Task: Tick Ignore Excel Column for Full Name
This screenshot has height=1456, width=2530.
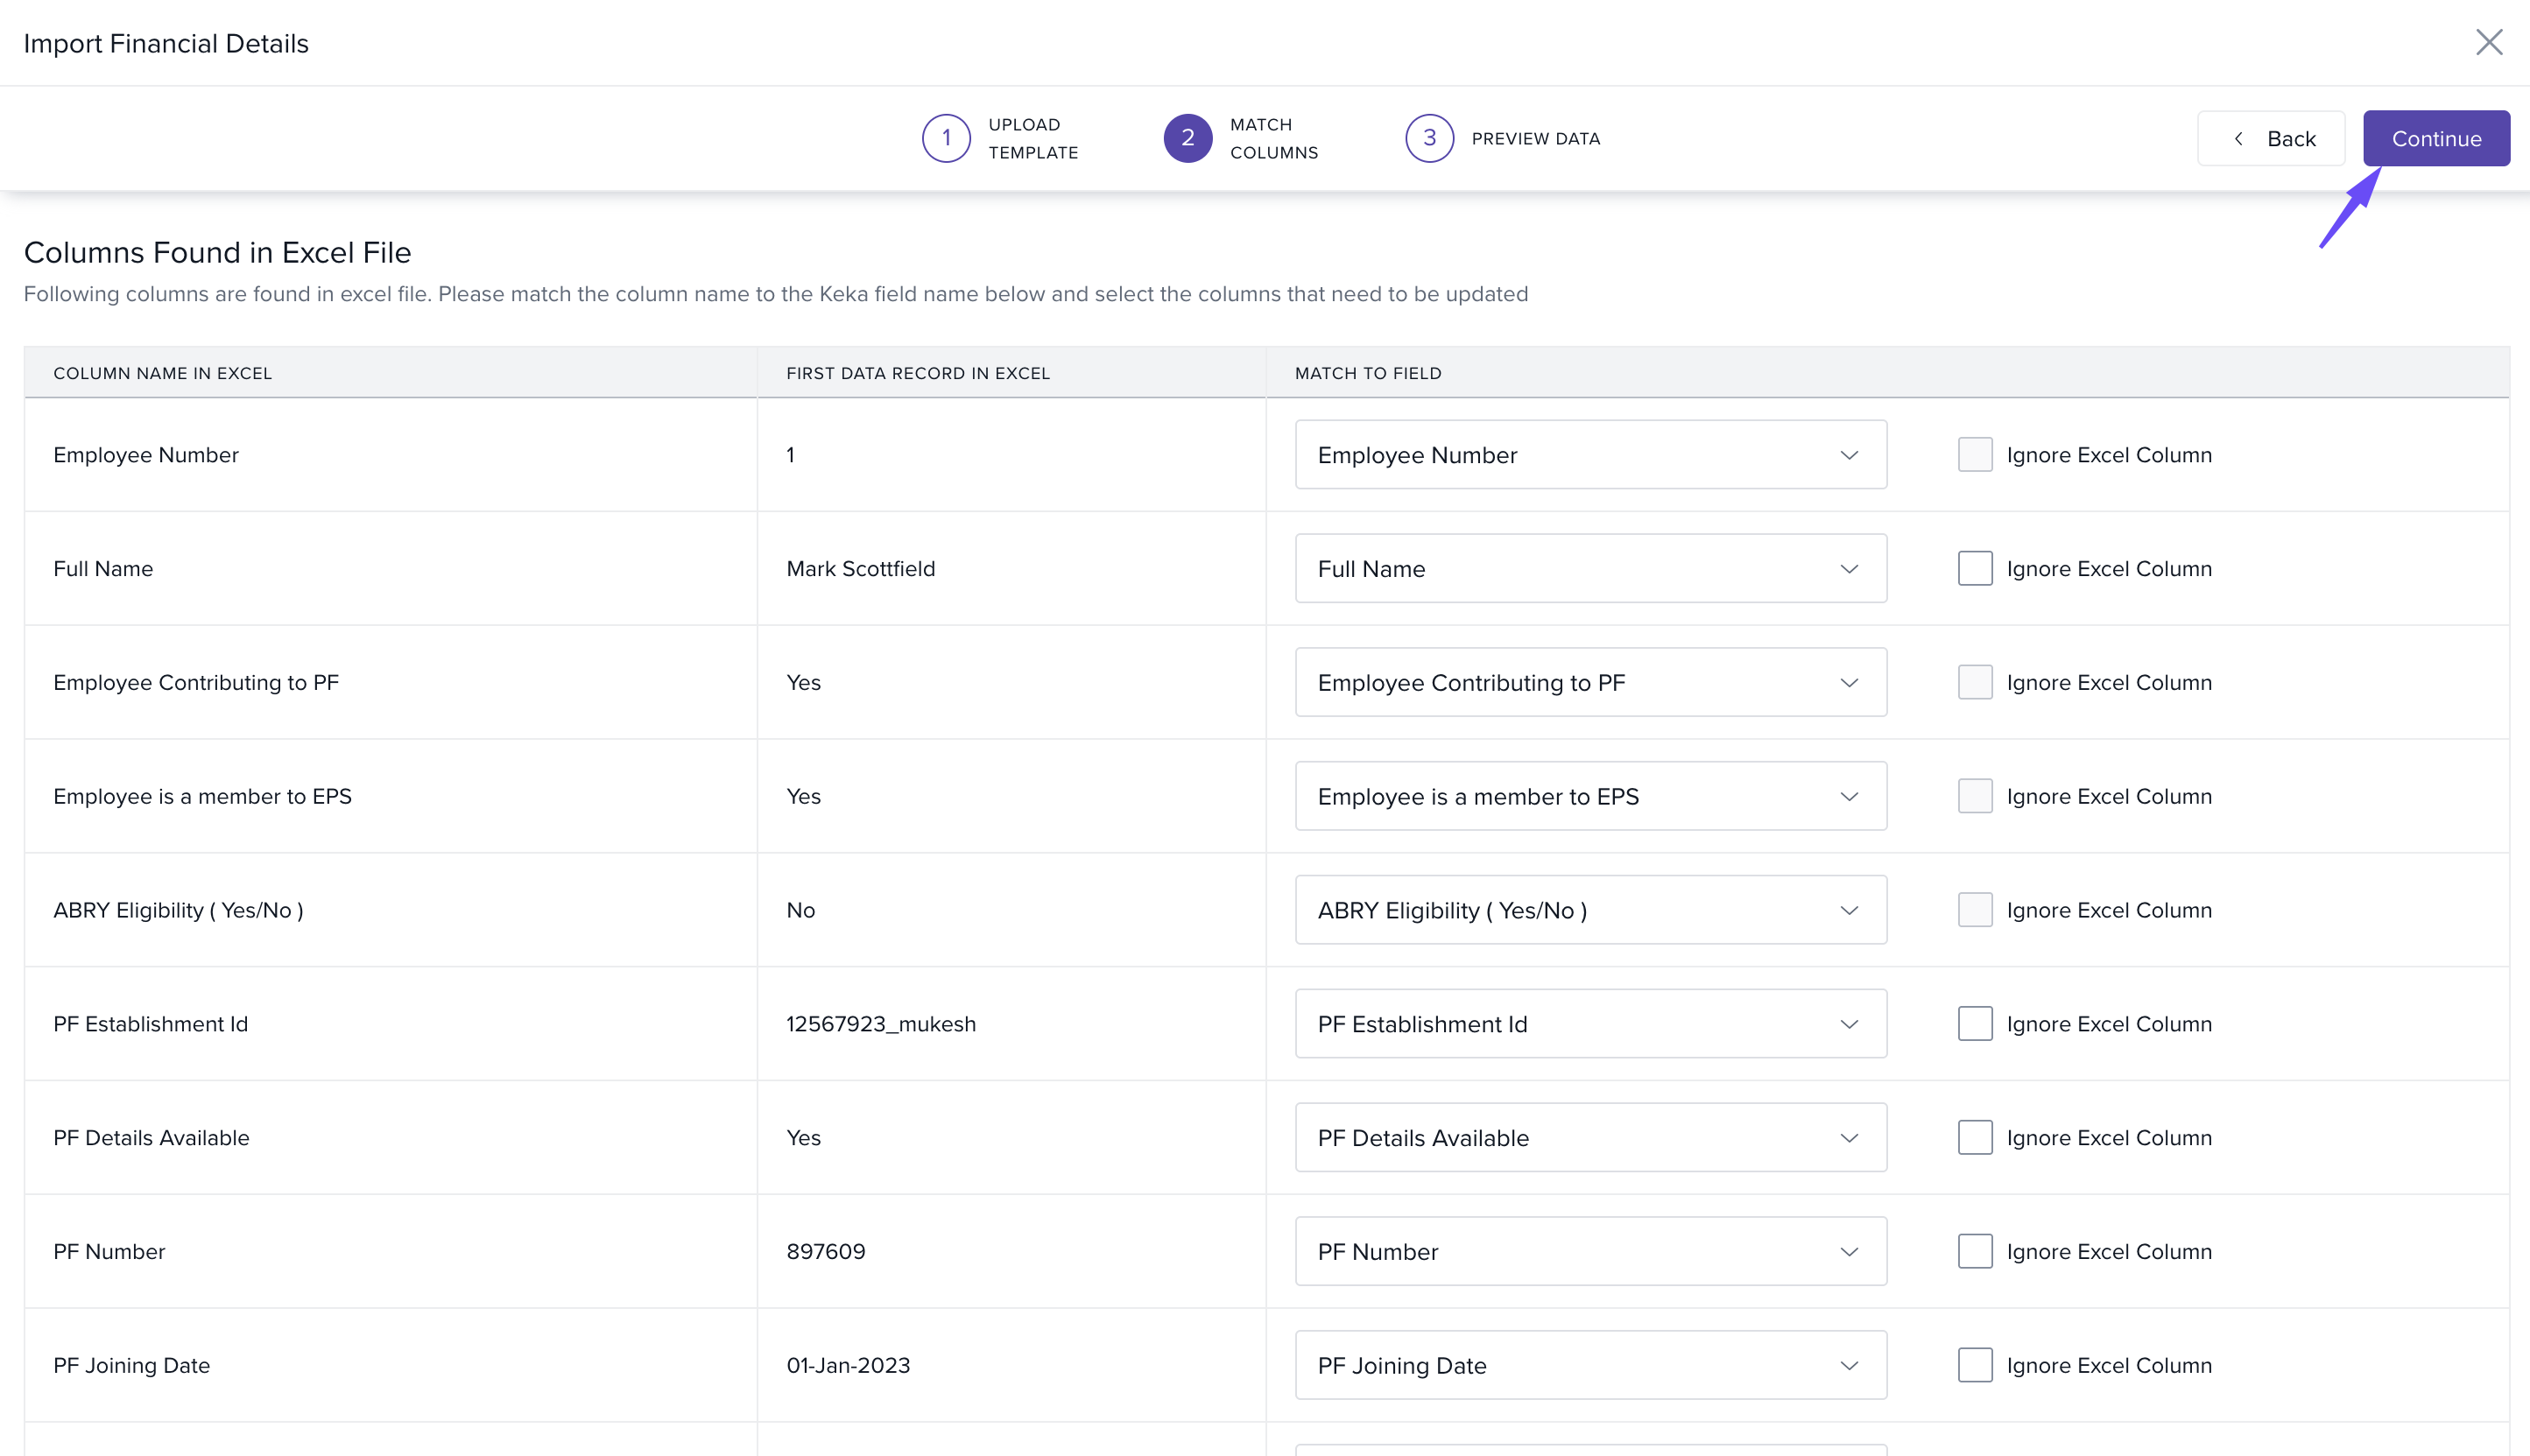Action: coord(1974,569)
